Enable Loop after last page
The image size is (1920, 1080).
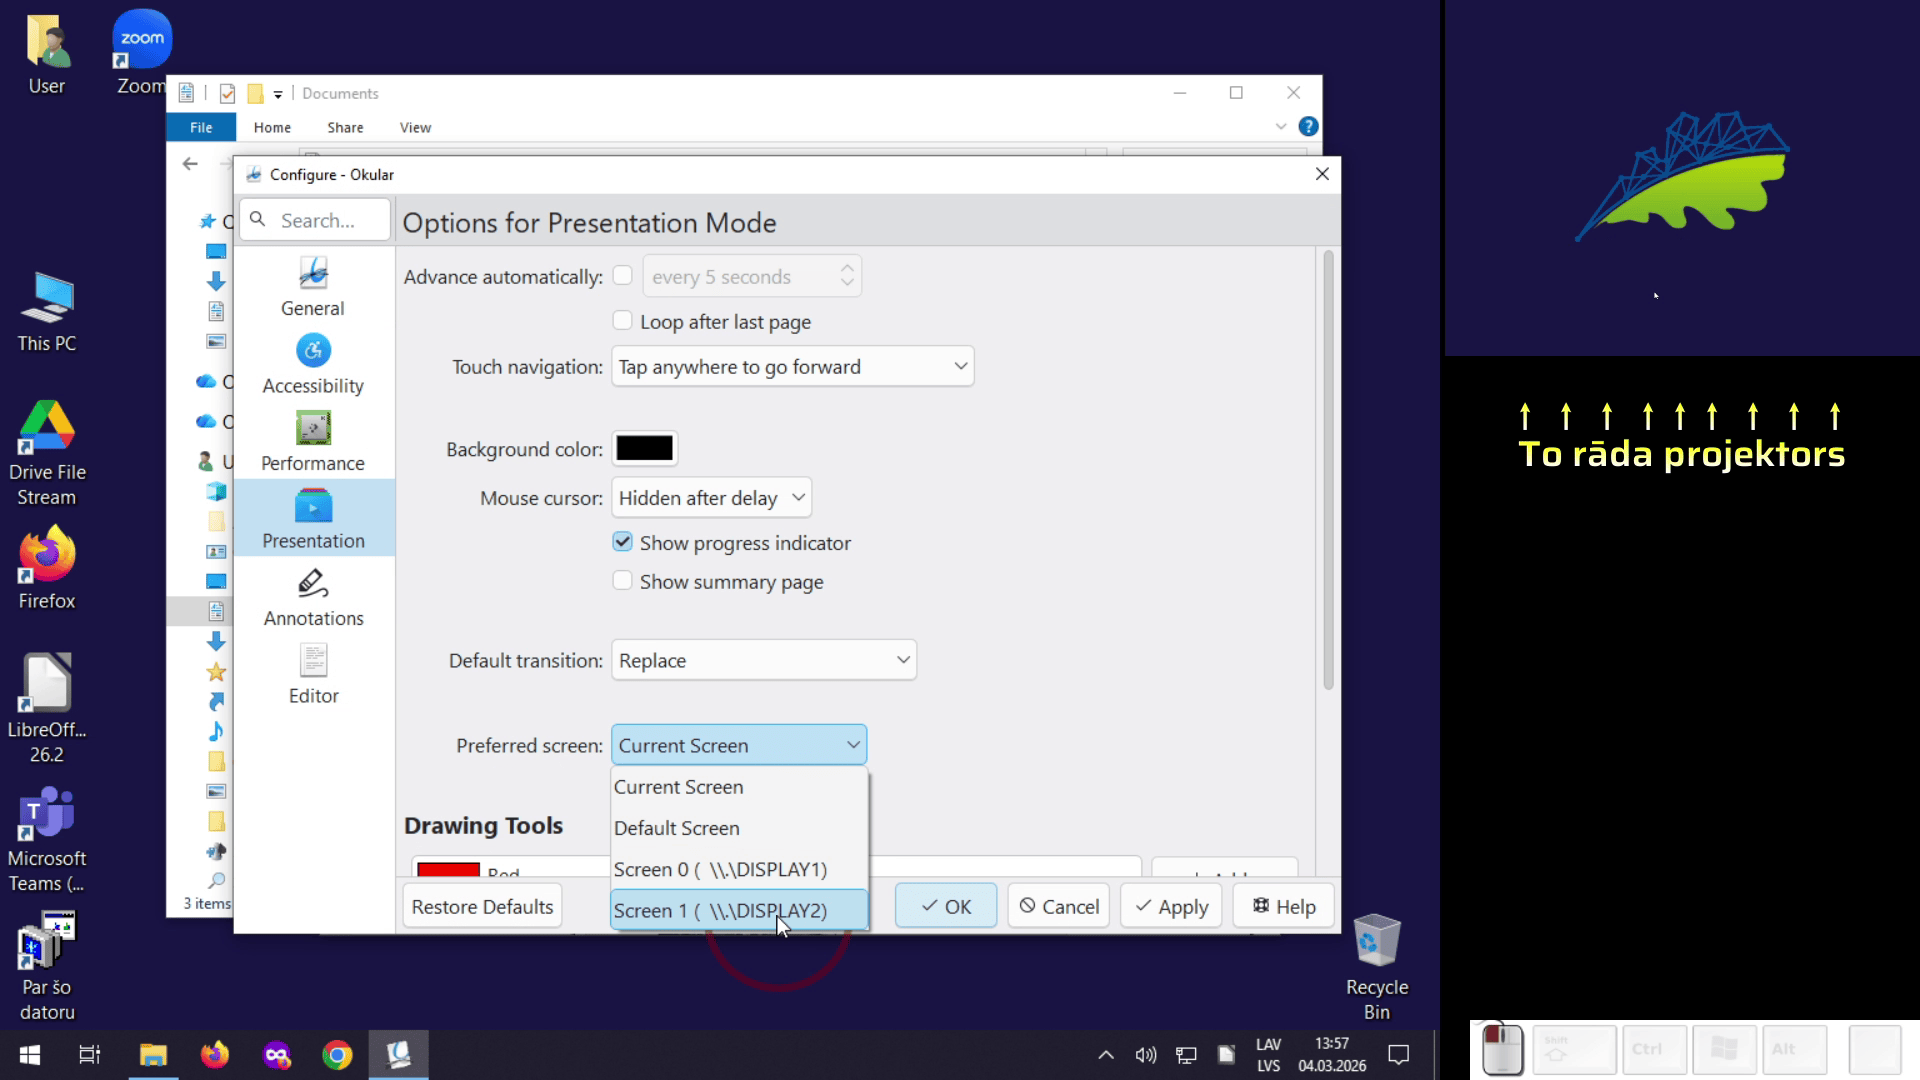click(622, 321)
